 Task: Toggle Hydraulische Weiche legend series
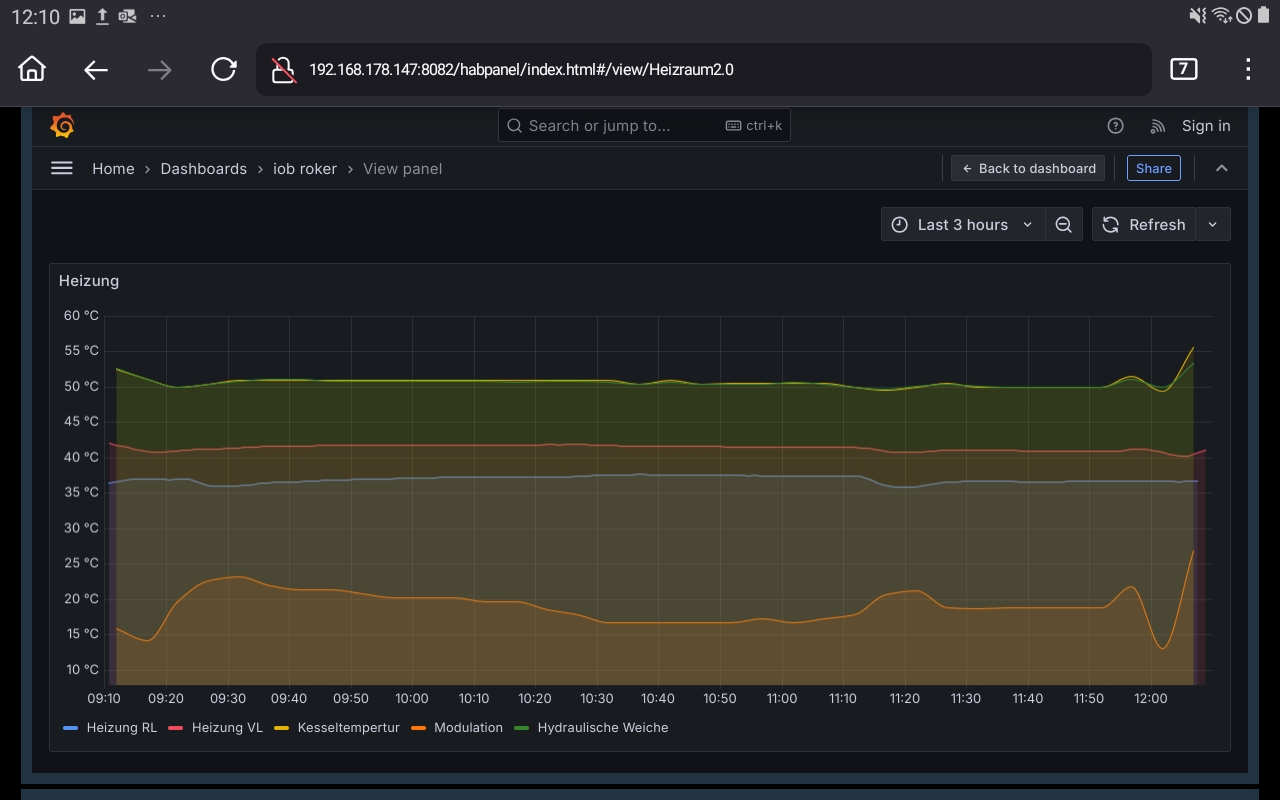602,728
